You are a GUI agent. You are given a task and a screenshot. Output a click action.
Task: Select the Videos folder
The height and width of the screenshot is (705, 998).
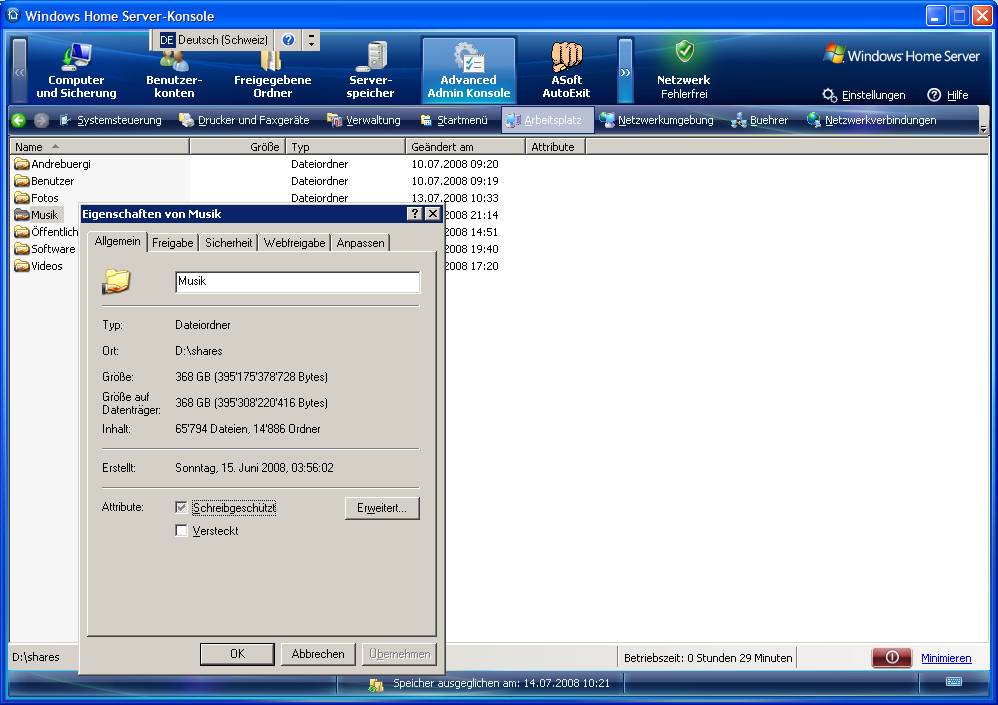[39, 266]
